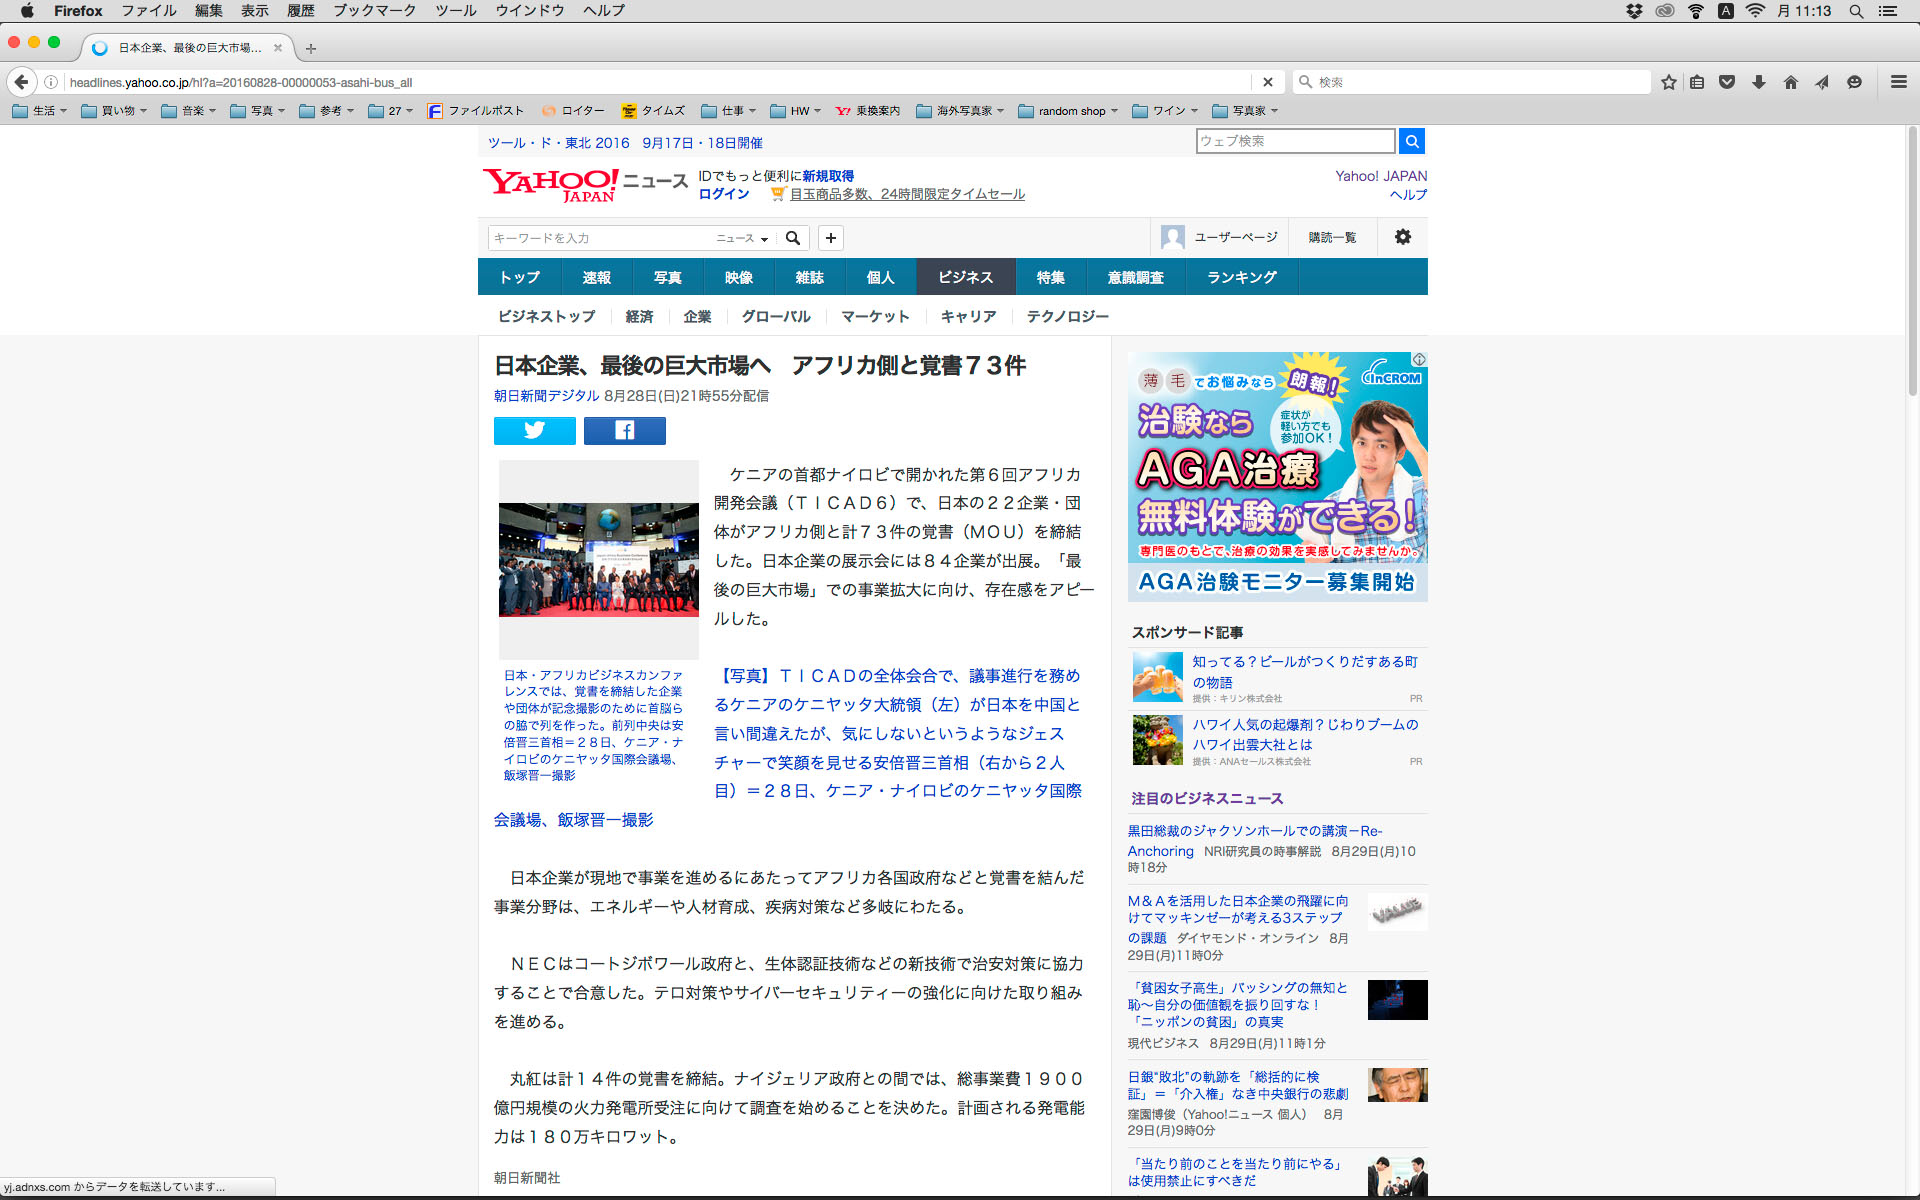Click the Firefox back arrow button
Viewport: 1920px width, 1200px height.
pyautogui.click(x=21, y=82)
